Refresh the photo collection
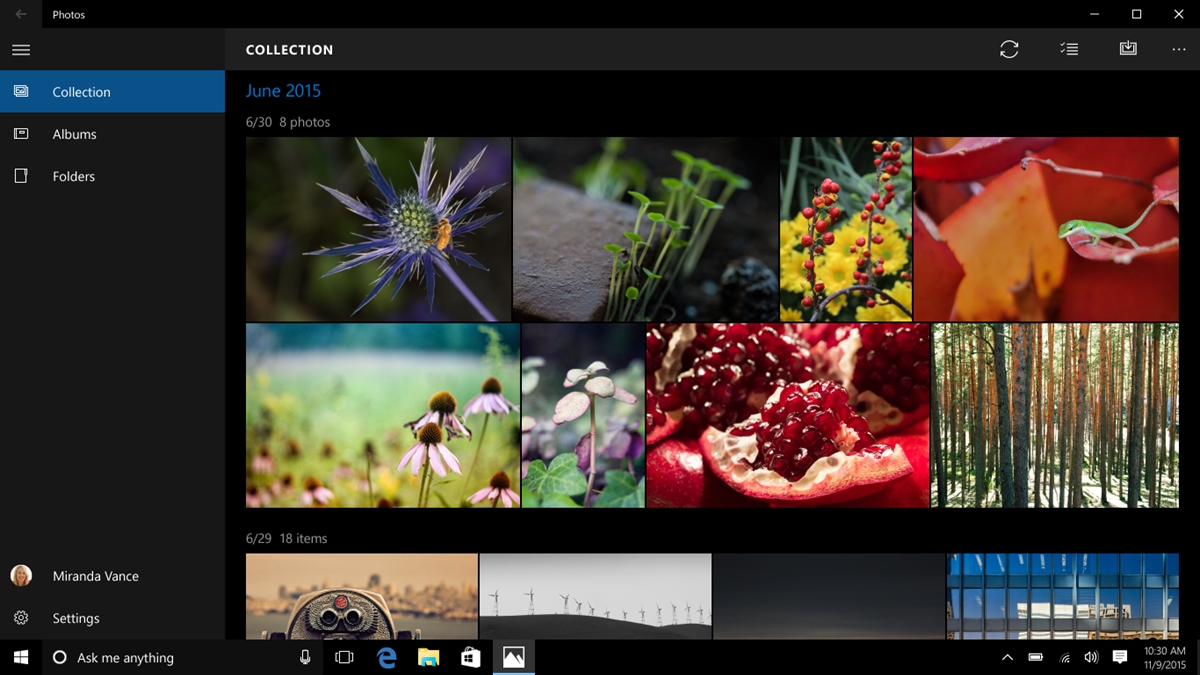 tap(1009, 49)
